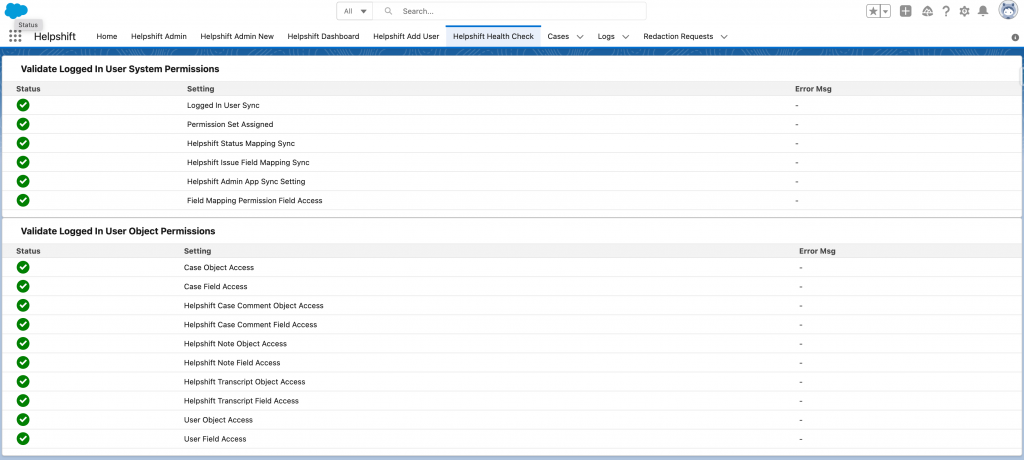Open Salesforce Help question mark icon
This screenshot has width=1024, height=460.
click(946, 11)
